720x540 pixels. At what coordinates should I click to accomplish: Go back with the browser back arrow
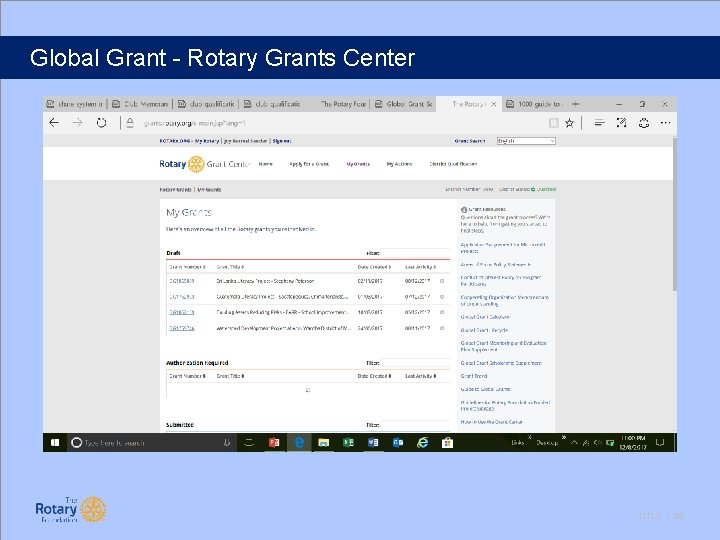tap(54, 123)
